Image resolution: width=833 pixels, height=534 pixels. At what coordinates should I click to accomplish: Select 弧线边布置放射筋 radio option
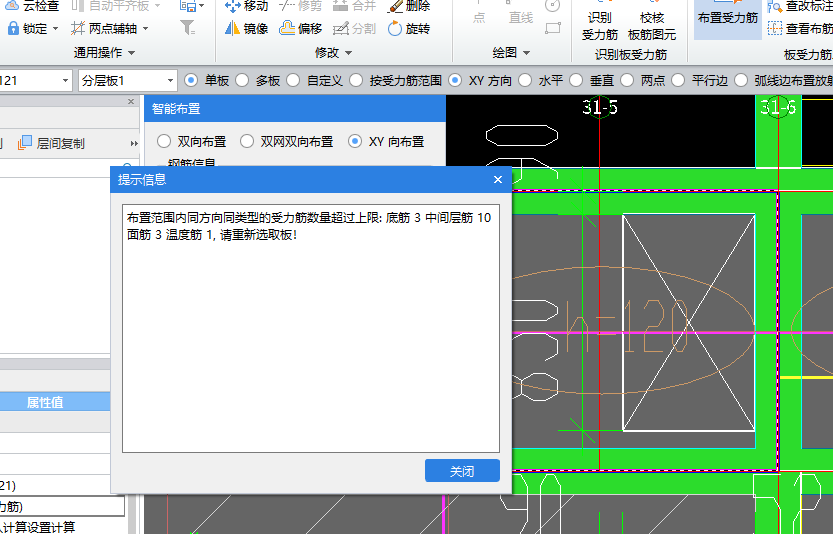(741, 80)
